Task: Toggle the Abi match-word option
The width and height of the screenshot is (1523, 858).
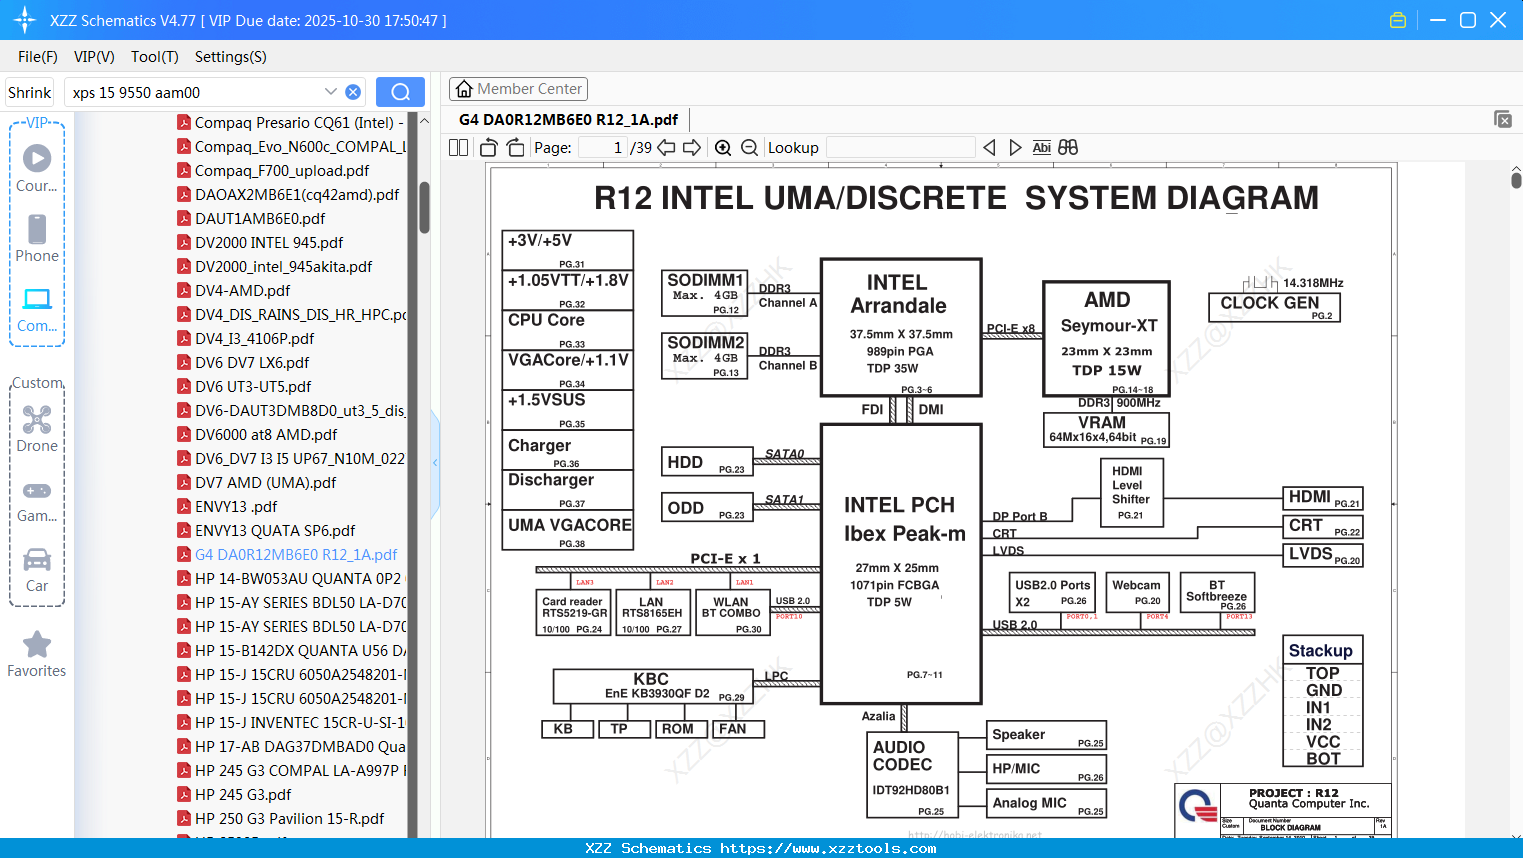Action: (1041, 147)
